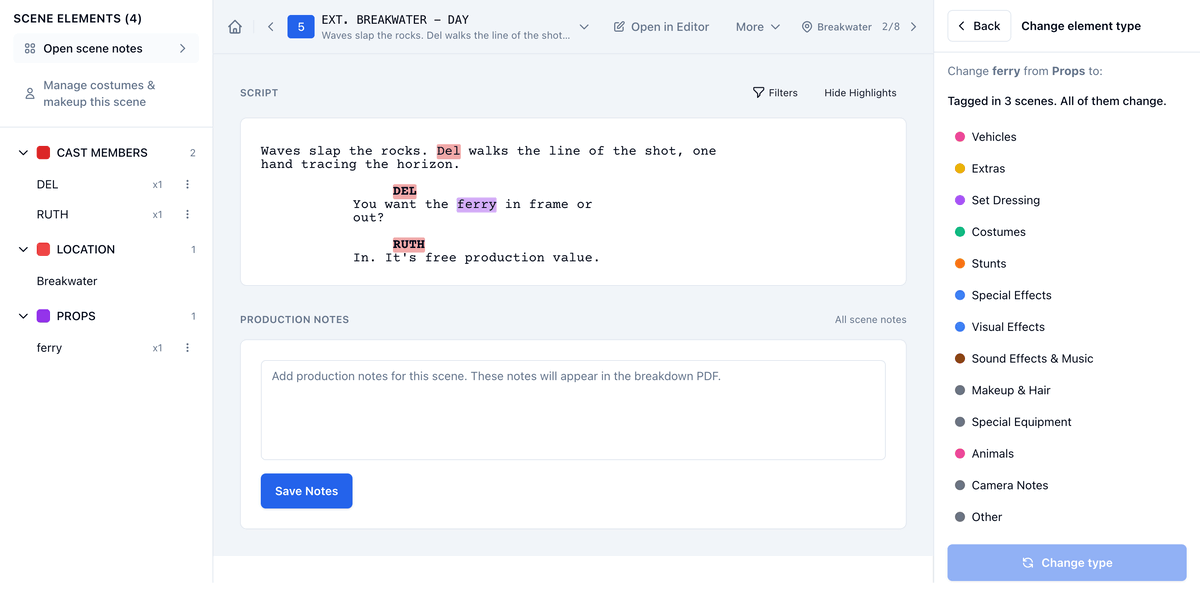The width and height of the screenshot is (1200, 601).
Task: Select ferry in props list
Action: (49, 348)
